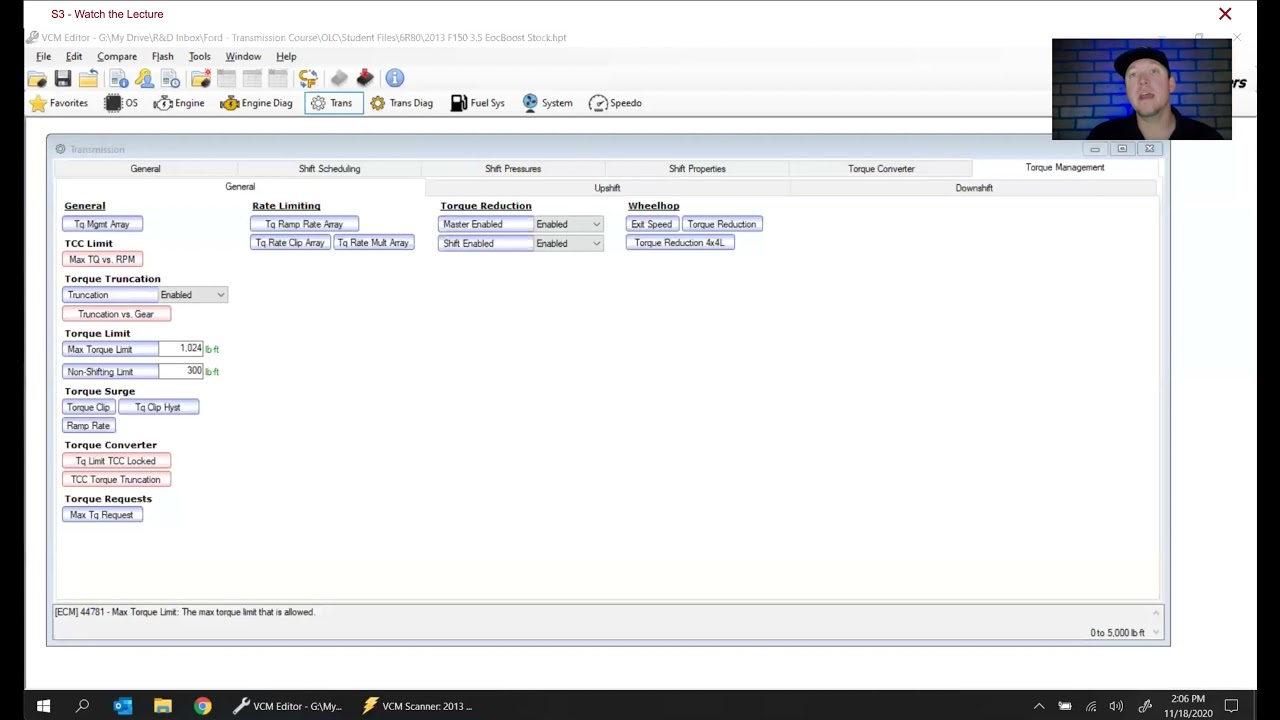Viewport: 1280px width, 720px height.
Task: Open the Tq Rate Mult Array table
Action: (x=374, y=243)
